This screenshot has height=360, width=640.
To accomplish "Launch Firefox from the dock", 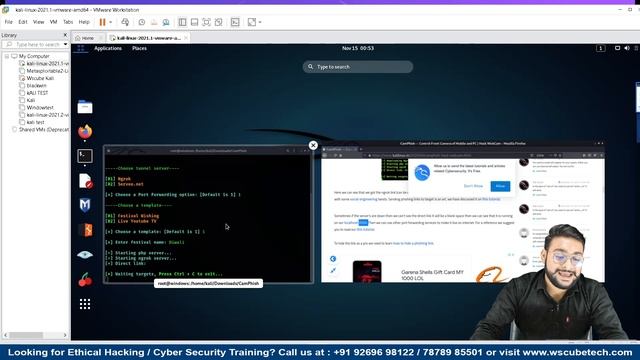I will click(x=85, y=131).
